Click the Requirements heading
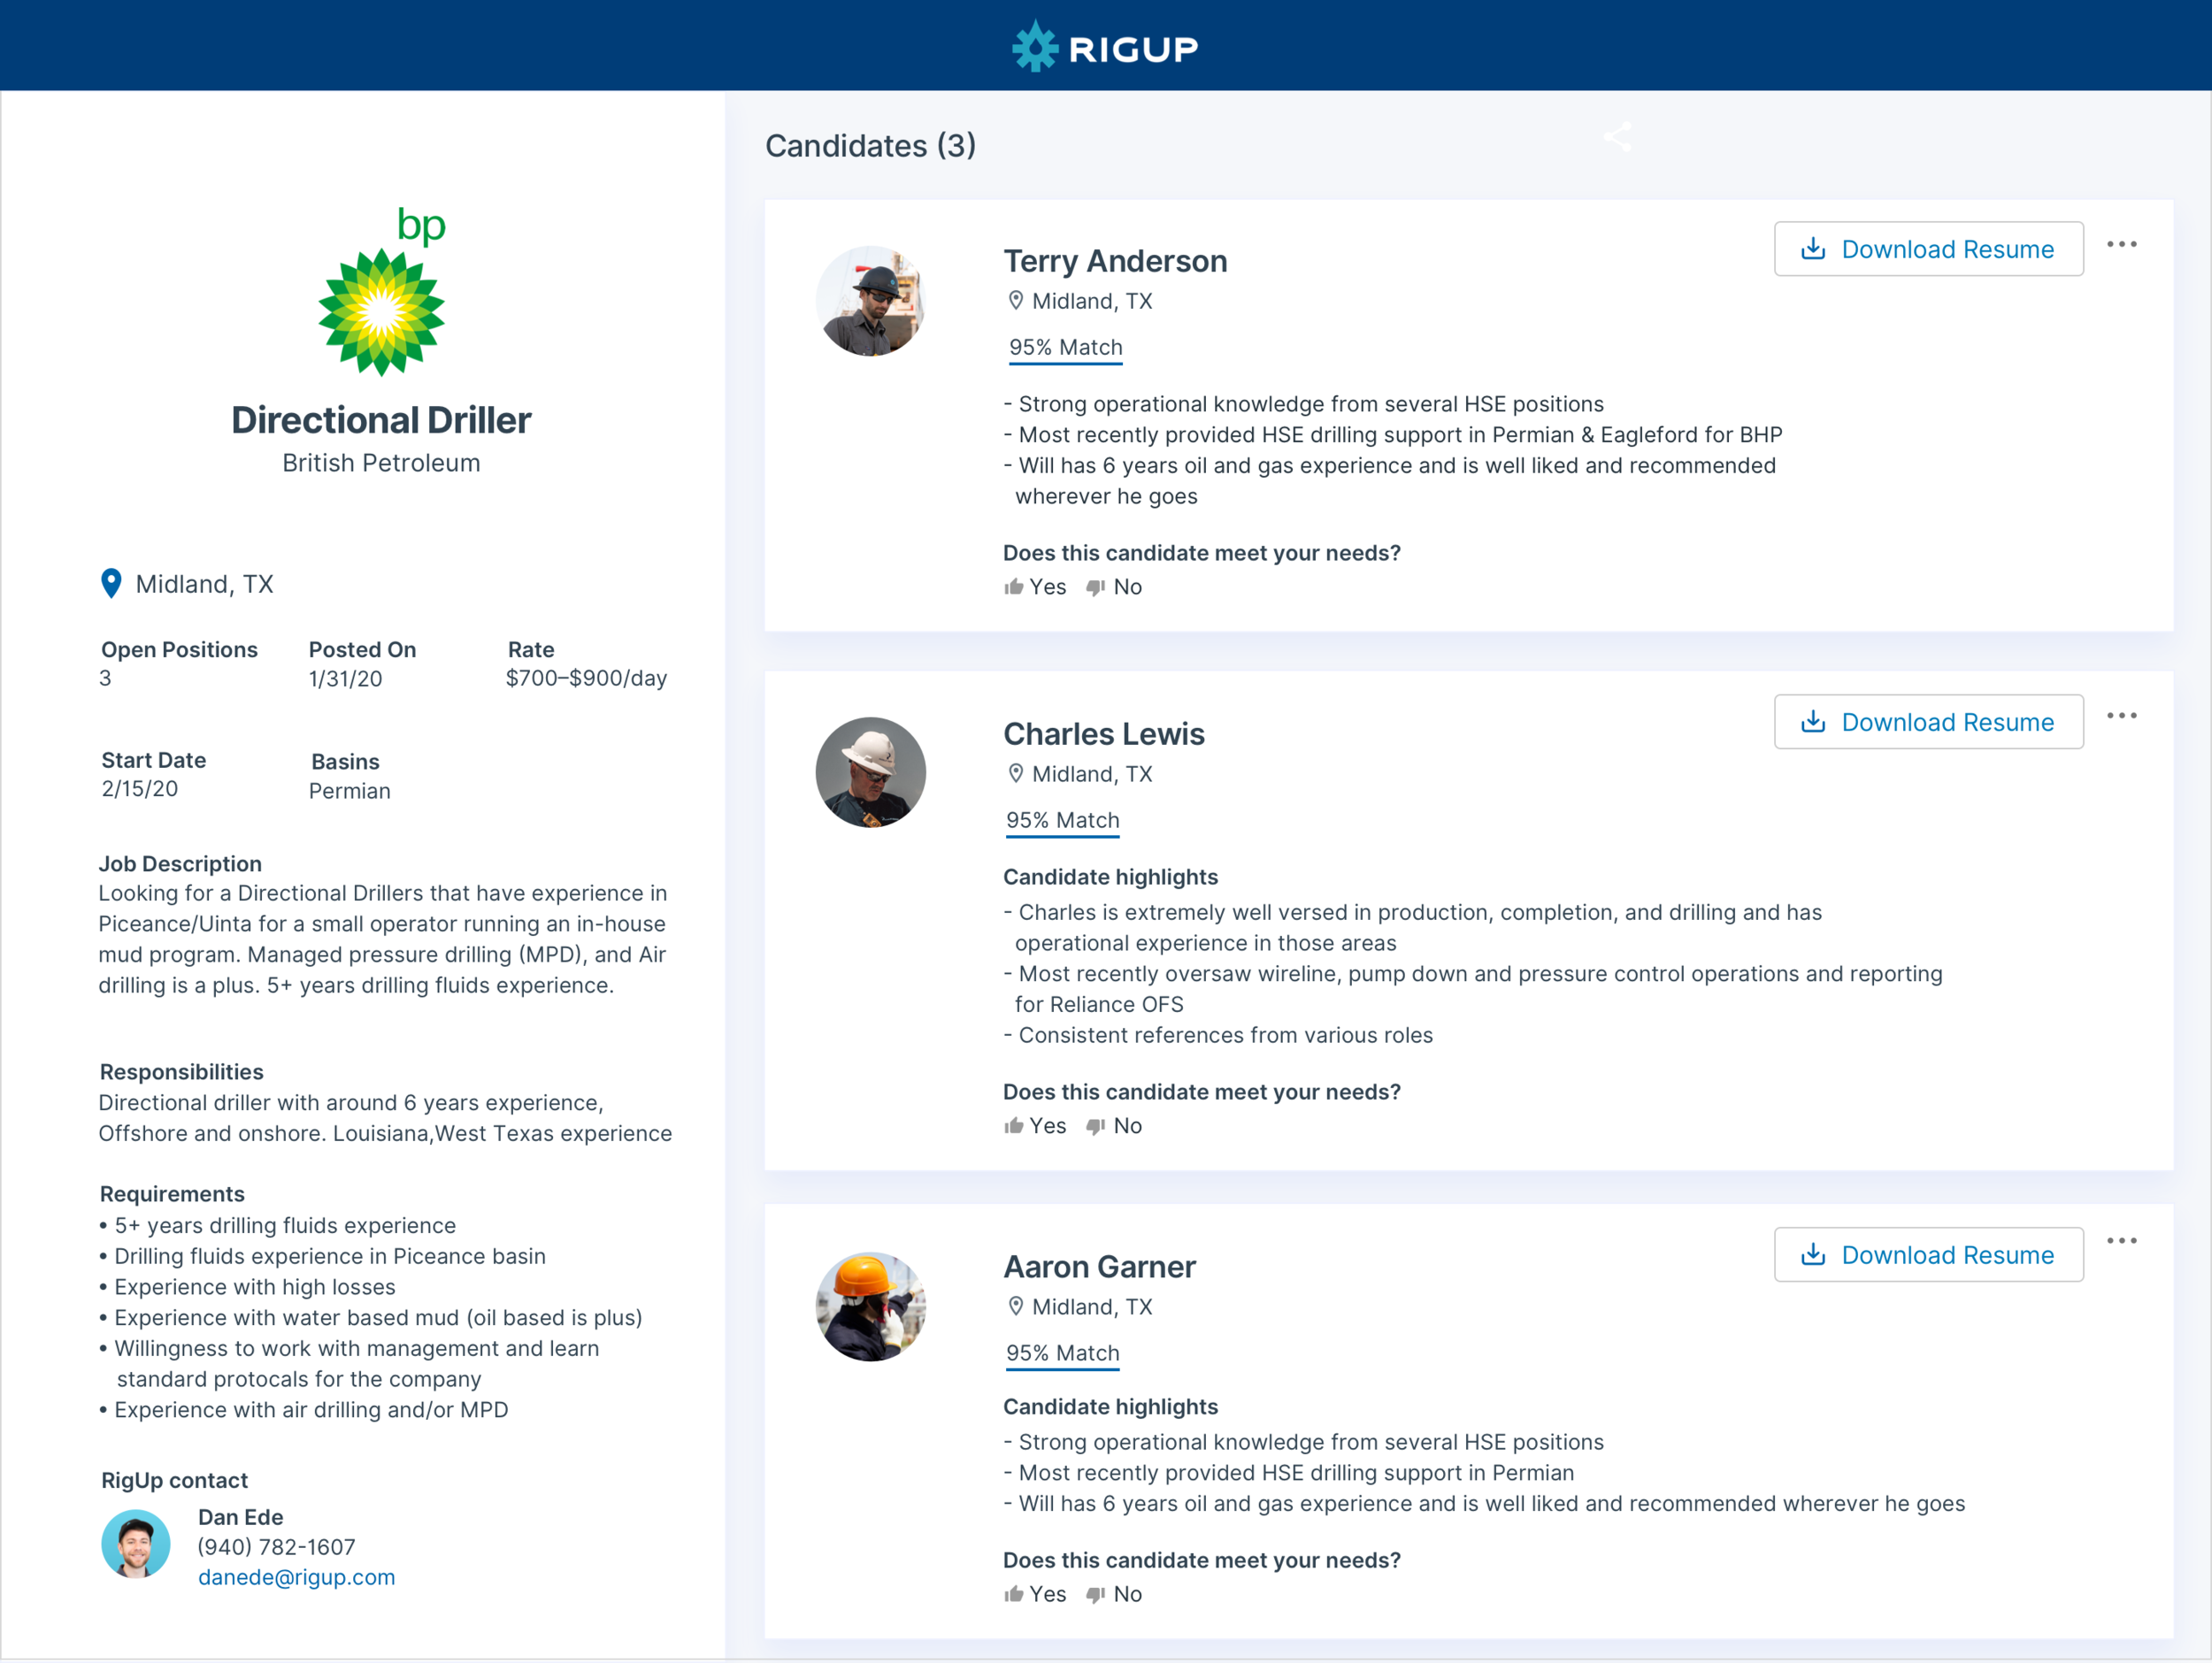Viewport: 2212px width, 1663px height. pos(172,1194)
